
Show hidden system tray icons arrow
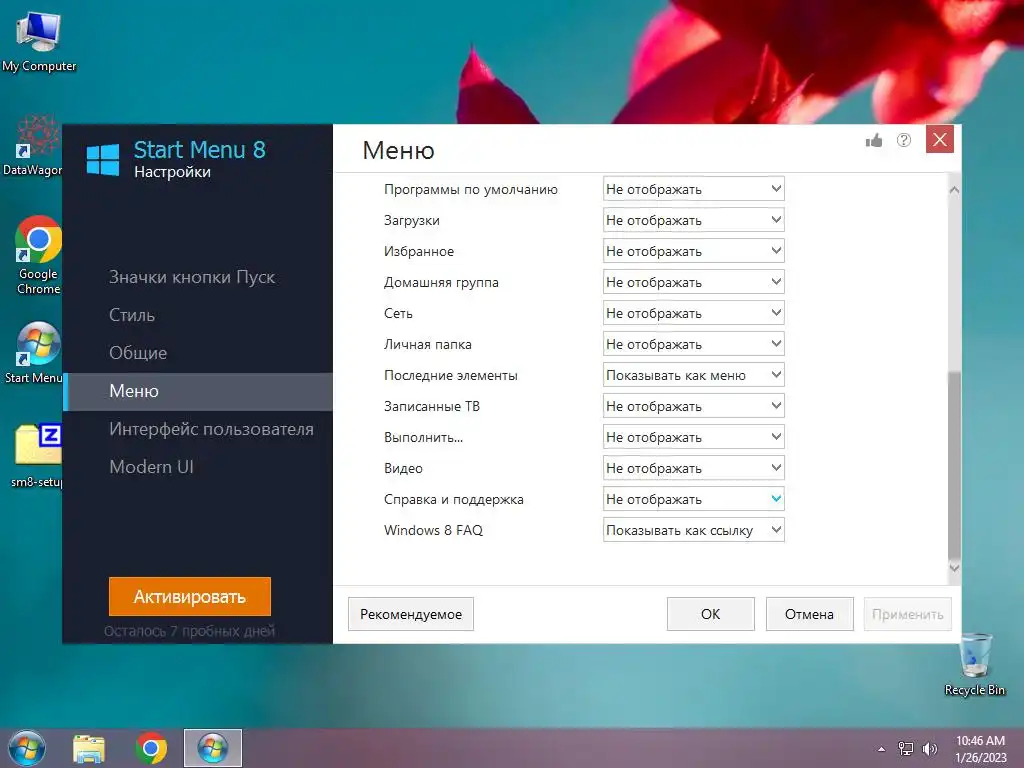pos(882,749)
